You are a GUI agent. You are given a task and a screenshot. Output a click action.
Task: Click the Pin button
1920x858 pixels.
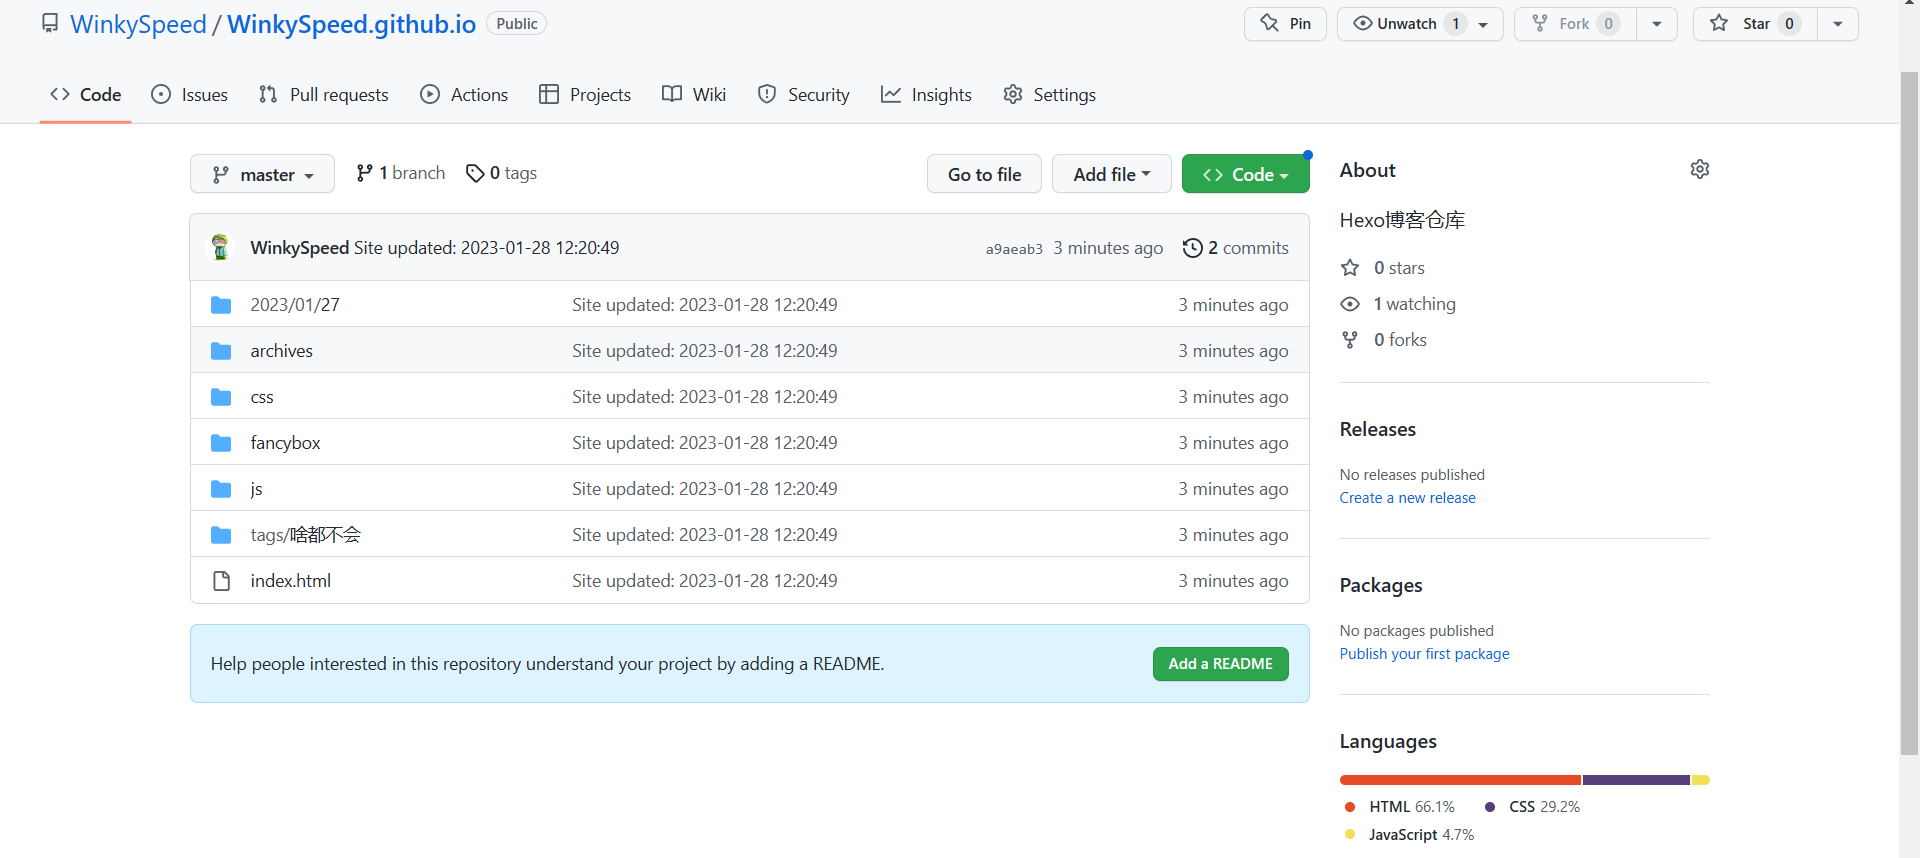[x=1285, y=24]
